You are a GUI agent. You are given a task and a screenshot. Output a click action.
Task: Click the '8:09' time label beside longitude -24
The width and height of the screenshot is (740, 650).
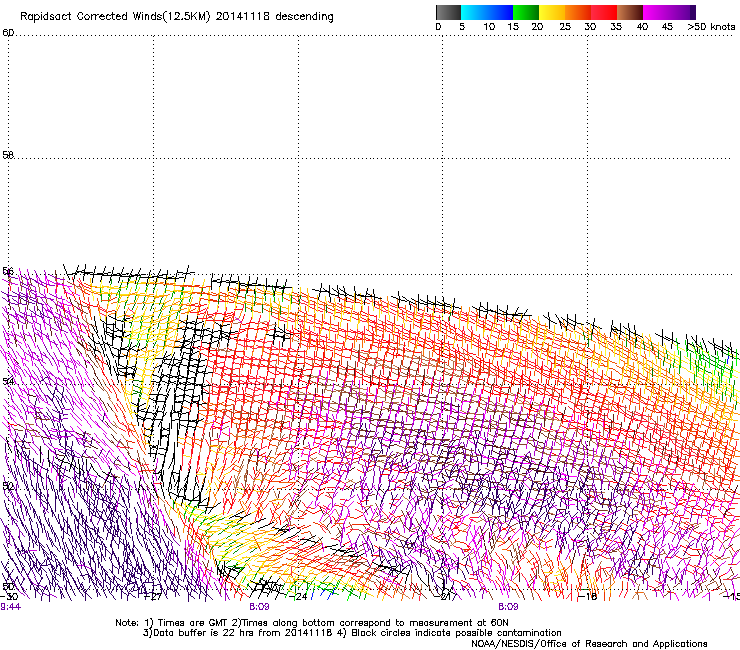(x=259, y=607)
